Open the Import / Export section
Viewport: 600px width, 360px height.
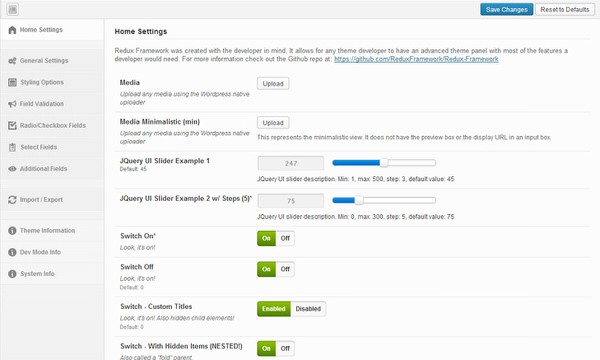click(52, 200)
